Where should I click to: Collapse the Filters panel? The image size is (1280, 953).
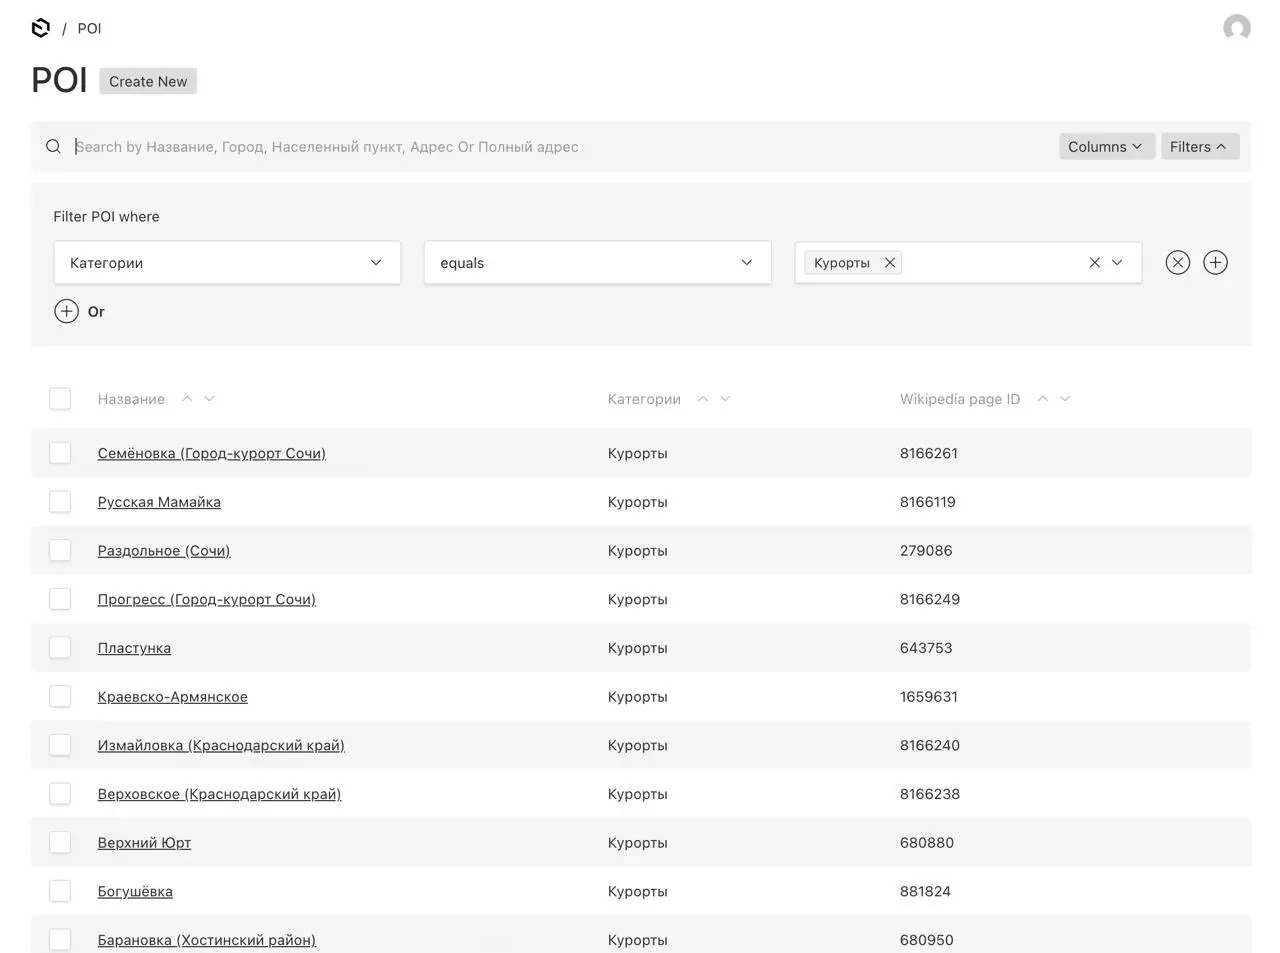(x=1200, y=147)
